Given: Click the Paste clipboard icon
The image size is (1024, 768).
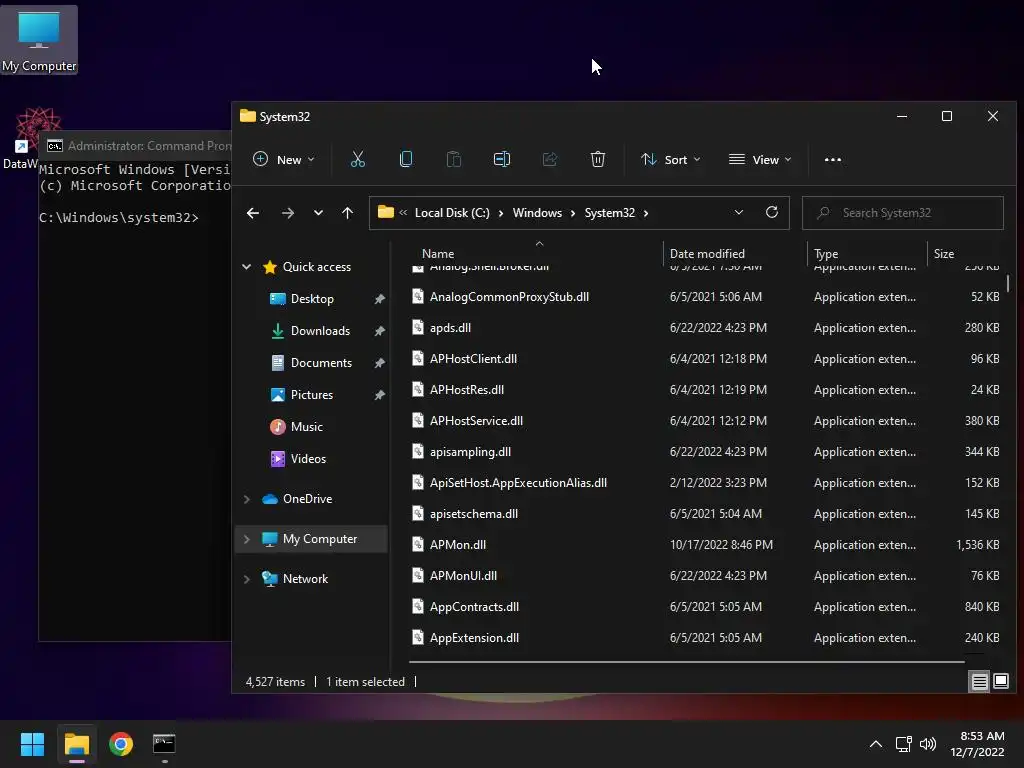Looking at the screenshot, I should [454, 159].
